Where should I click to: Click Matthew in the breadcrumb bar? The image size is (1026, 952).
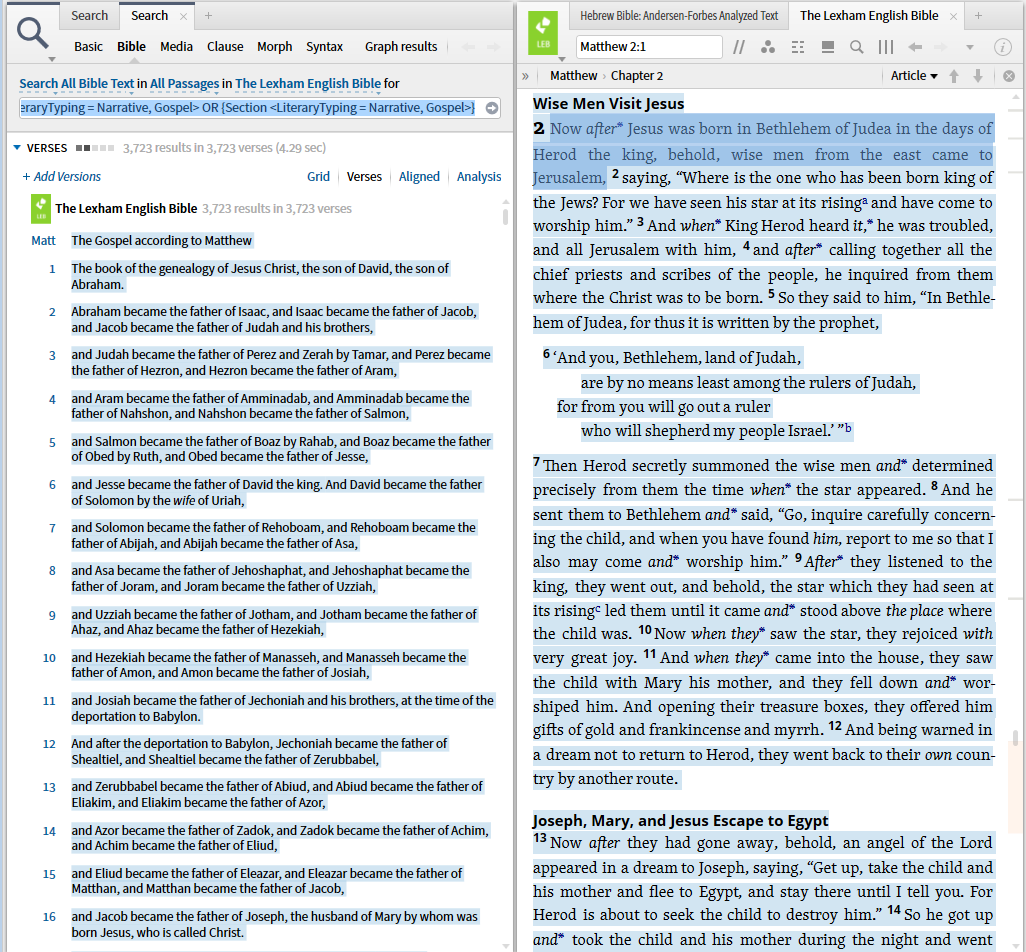[x=573, y=76]
